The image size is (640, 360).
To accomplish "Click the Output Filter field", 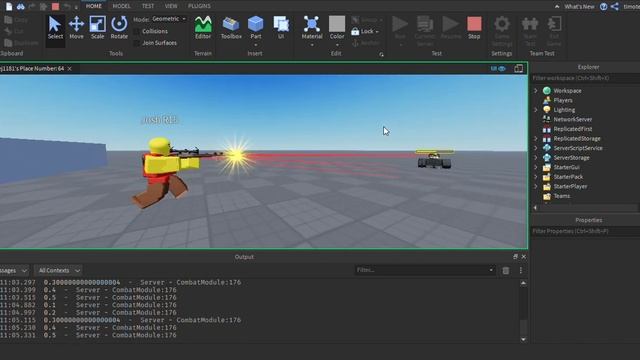I will tap(425, 270).
